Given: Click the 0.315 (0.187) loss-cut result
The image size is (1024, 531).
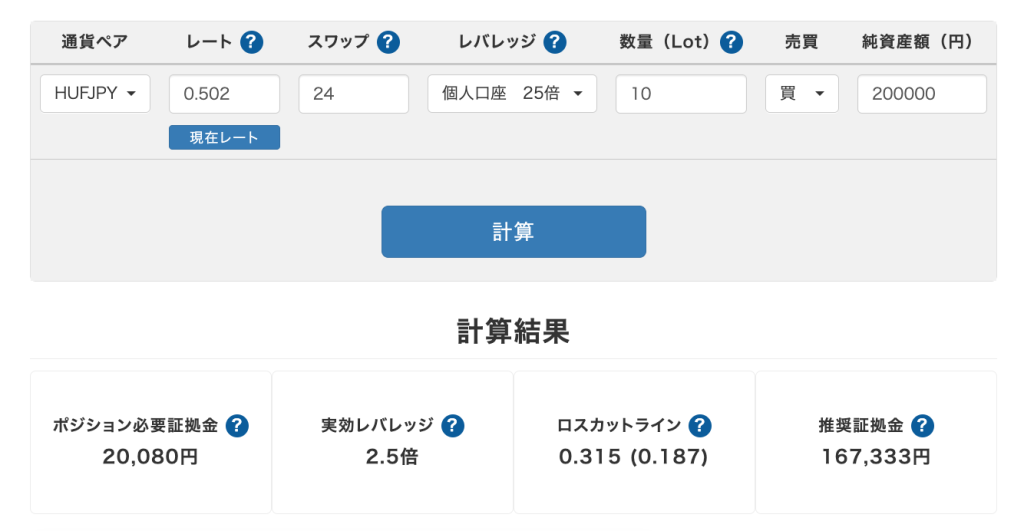Looking at the screenshot, I should pyautogui.click(x=633, y=457).
